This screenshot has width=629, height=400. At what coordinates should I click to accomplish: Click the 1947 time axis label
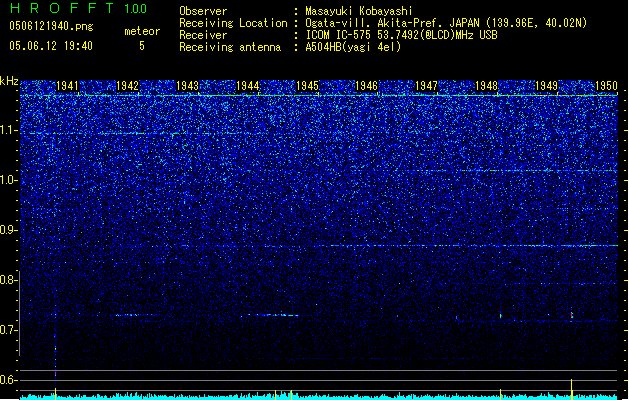426,86
